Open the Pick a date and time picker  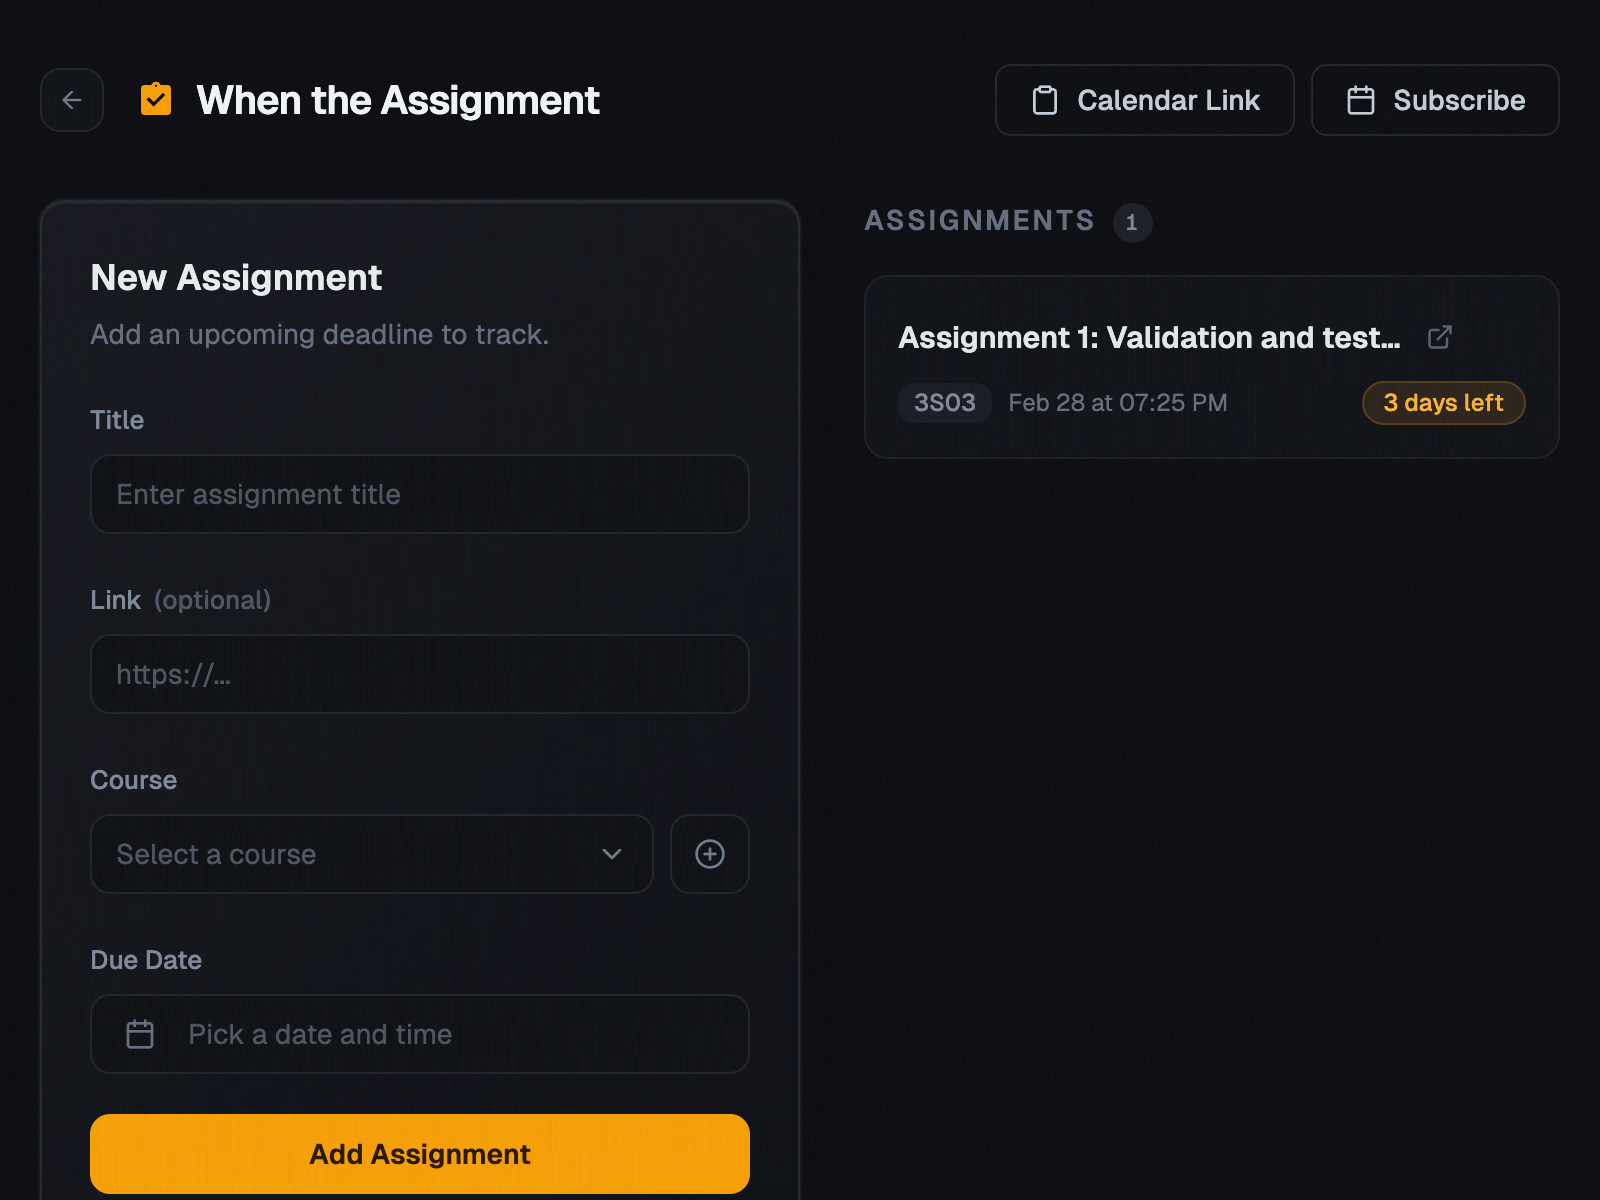419,1034
